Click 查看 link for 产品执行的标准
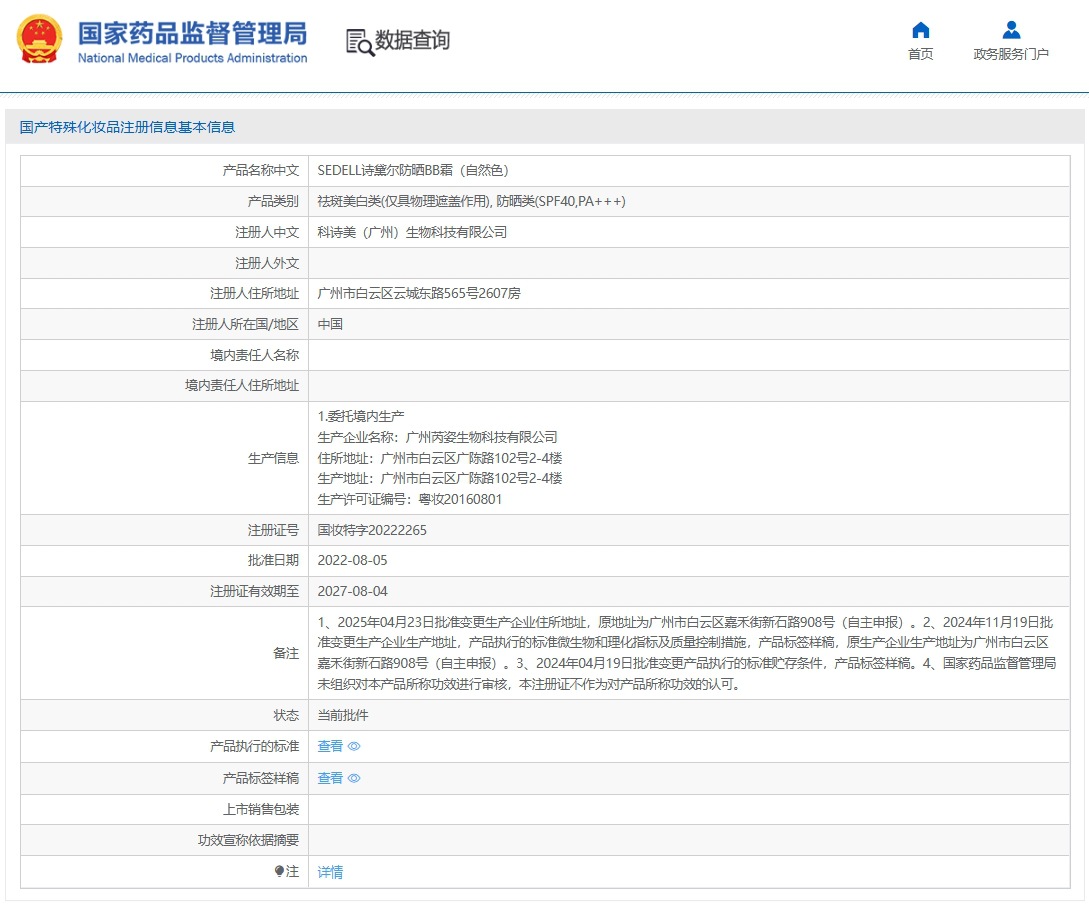 [x=330, y=746]
